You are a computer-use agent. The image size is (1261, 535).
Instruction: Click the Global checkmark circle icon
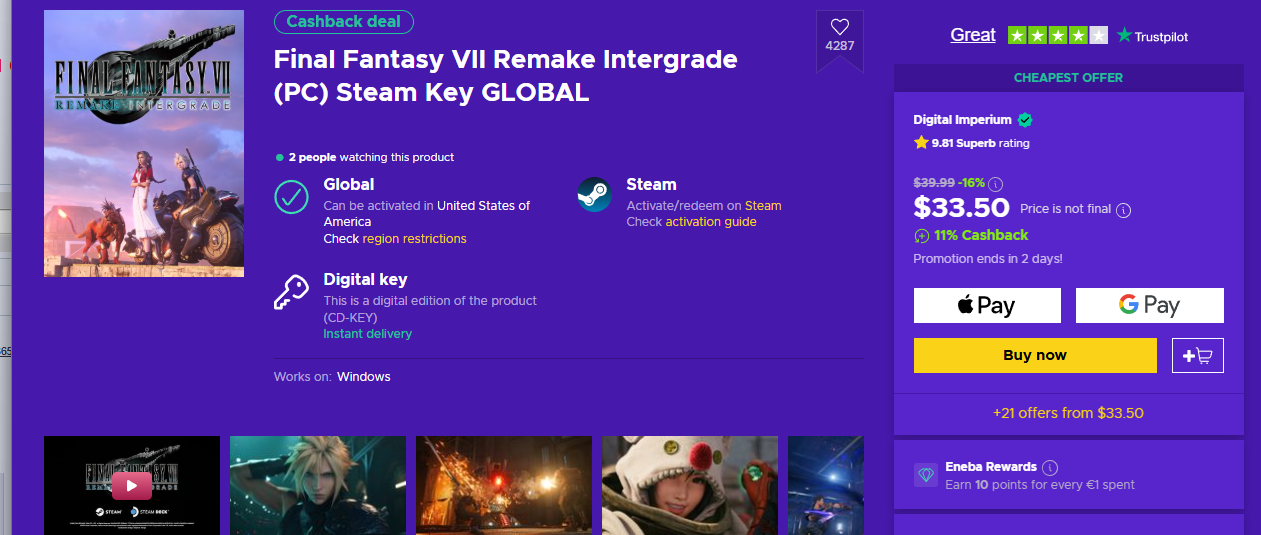coord(291,196)
